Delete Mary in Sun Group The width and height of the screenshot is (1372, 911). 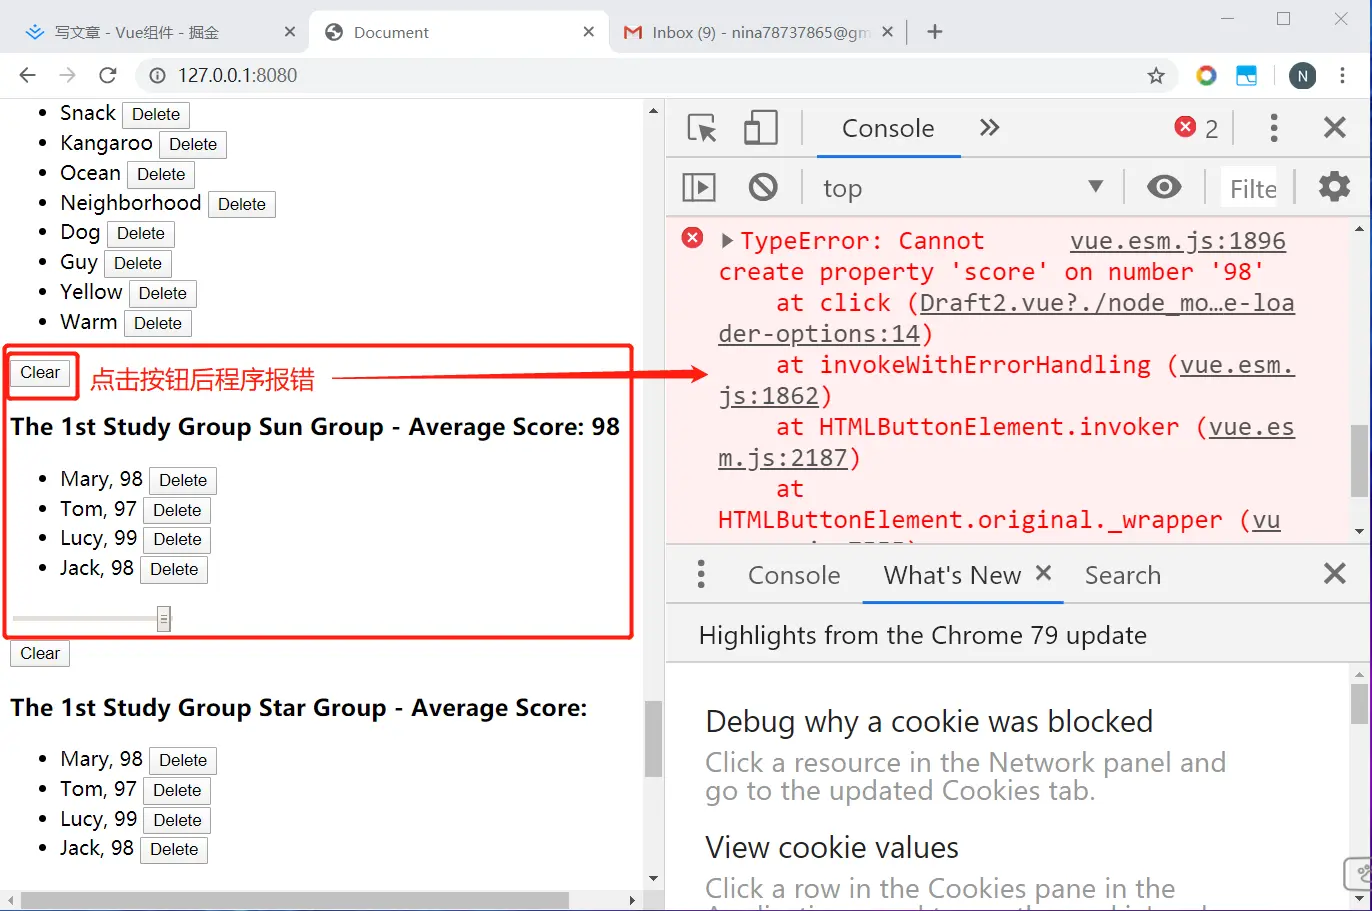pos(183,480)
